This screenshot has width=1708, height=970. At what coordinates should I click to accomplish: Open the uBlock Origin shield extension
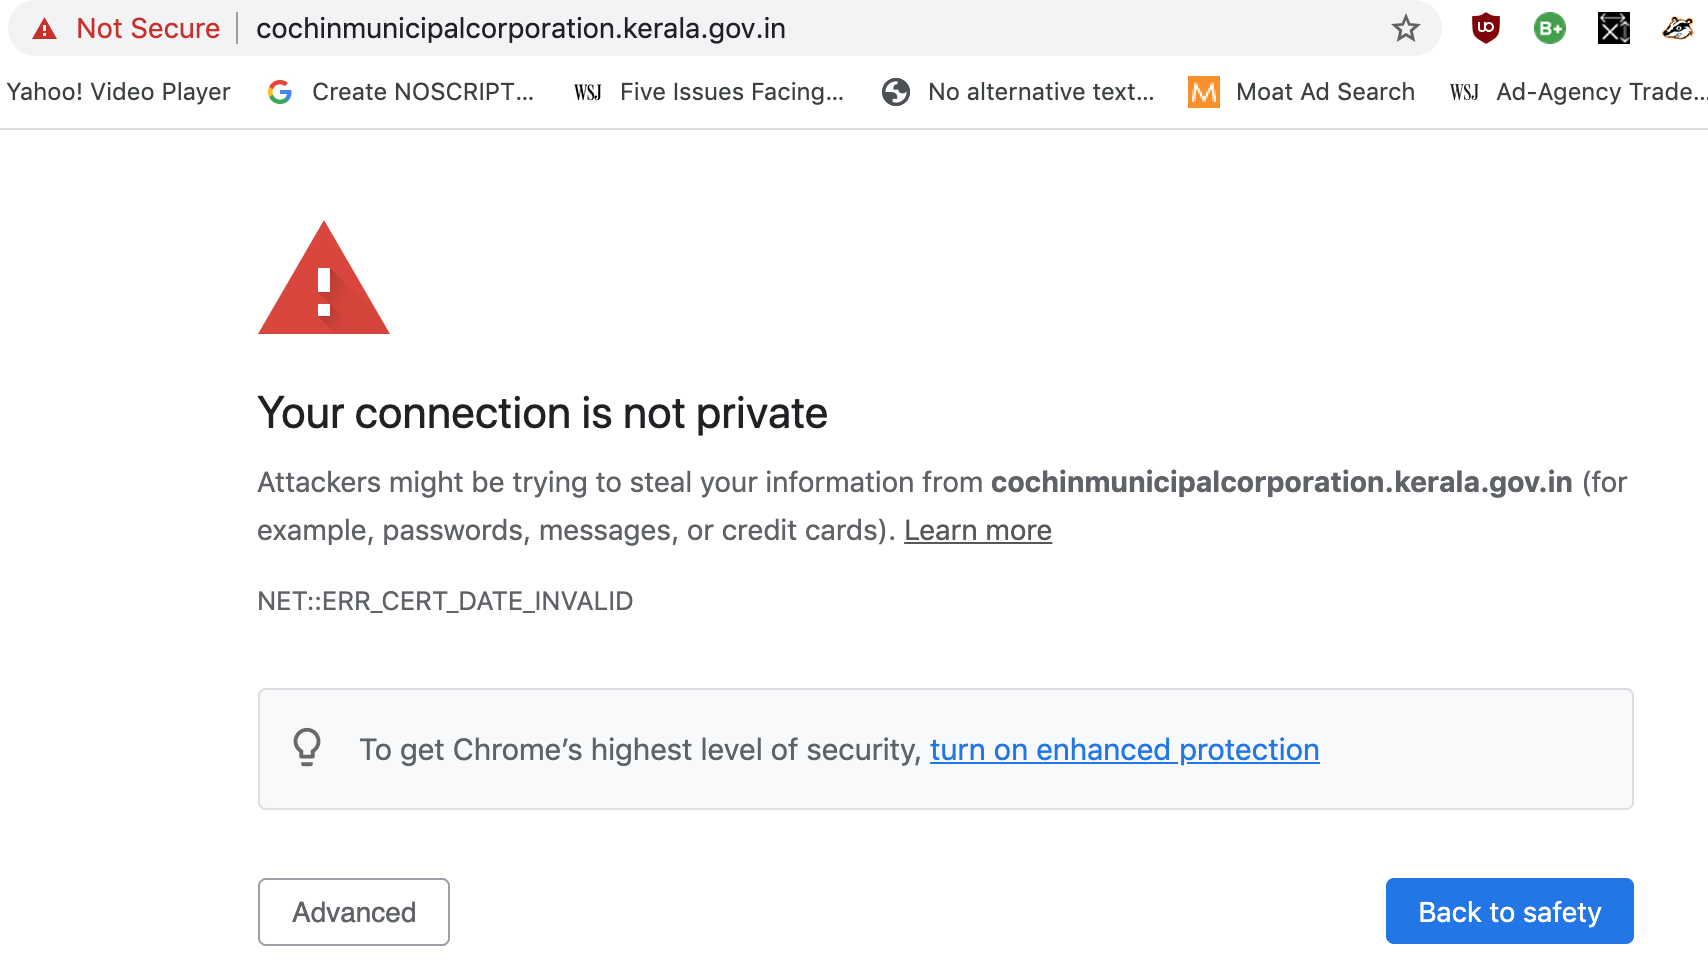[x=1486, y=29]
